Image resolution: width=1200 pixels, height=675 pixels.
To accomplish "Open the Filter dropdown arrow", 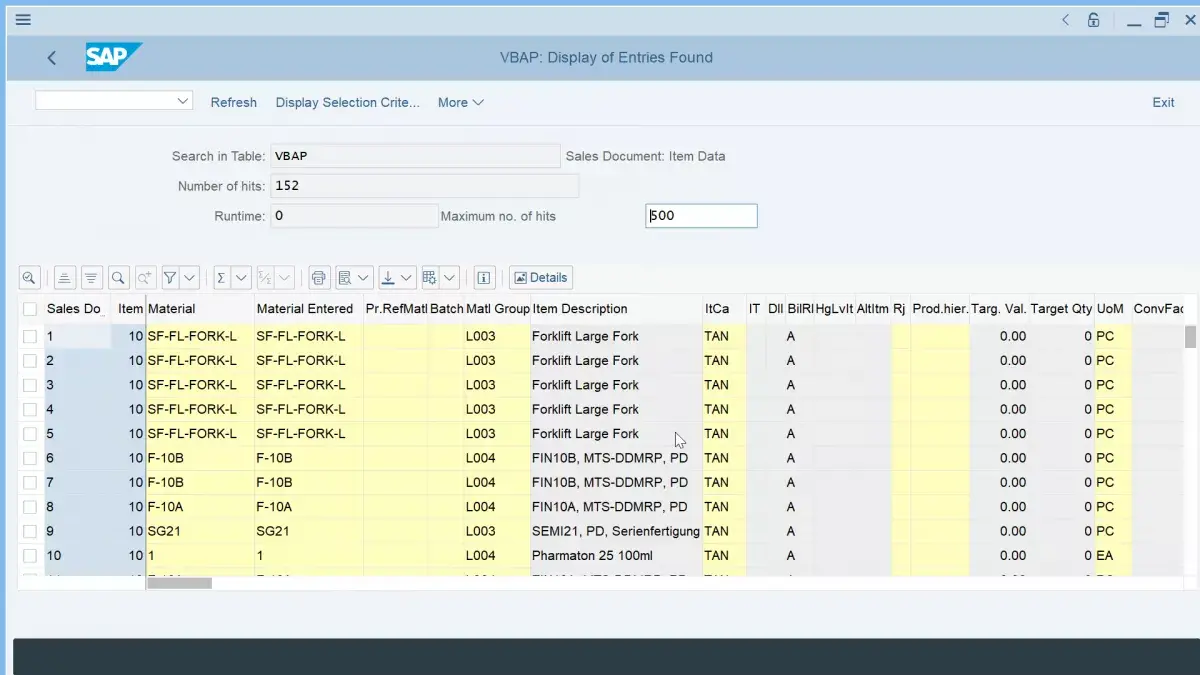I will (190, 278).
